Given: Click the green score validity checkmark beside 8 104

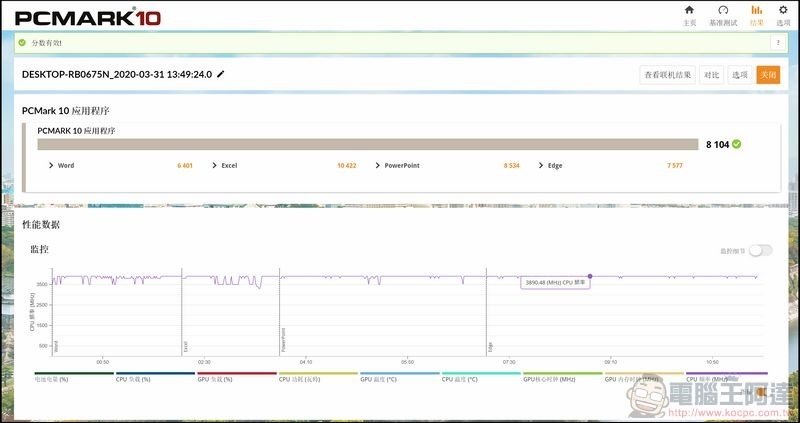Looking at the screenshot, I should [737, 144].
